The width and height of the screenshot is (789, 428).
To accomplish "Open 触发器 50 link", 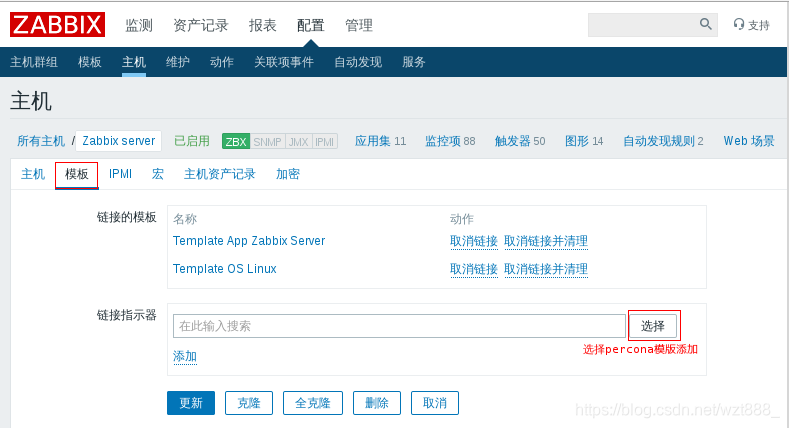I will [x=520, y=141].
